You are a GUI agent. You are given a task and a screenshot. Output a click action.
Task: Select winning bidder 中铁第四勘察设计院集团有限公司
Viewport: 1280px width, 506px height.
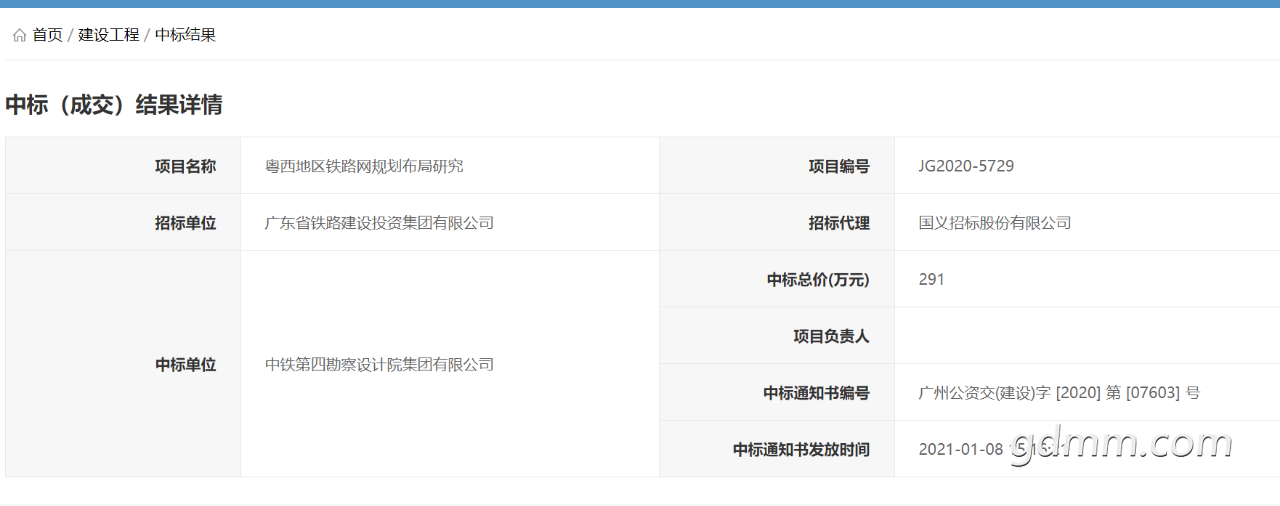[x=379, y=365]
